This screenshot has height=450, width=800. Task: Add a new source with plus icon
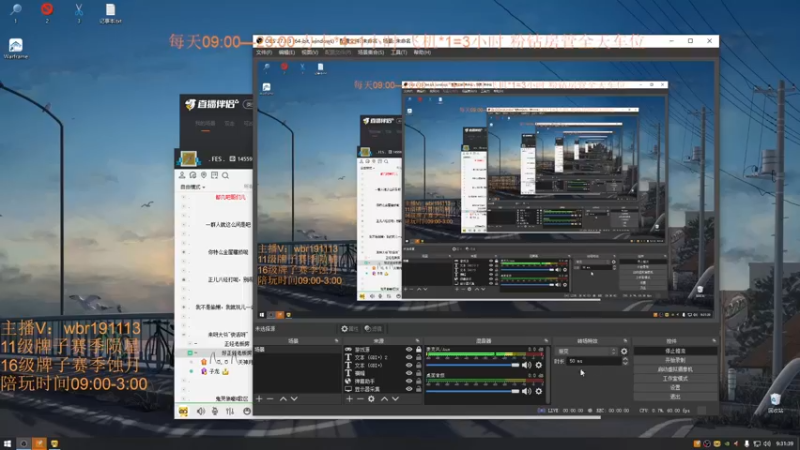[x=349, y=399]
